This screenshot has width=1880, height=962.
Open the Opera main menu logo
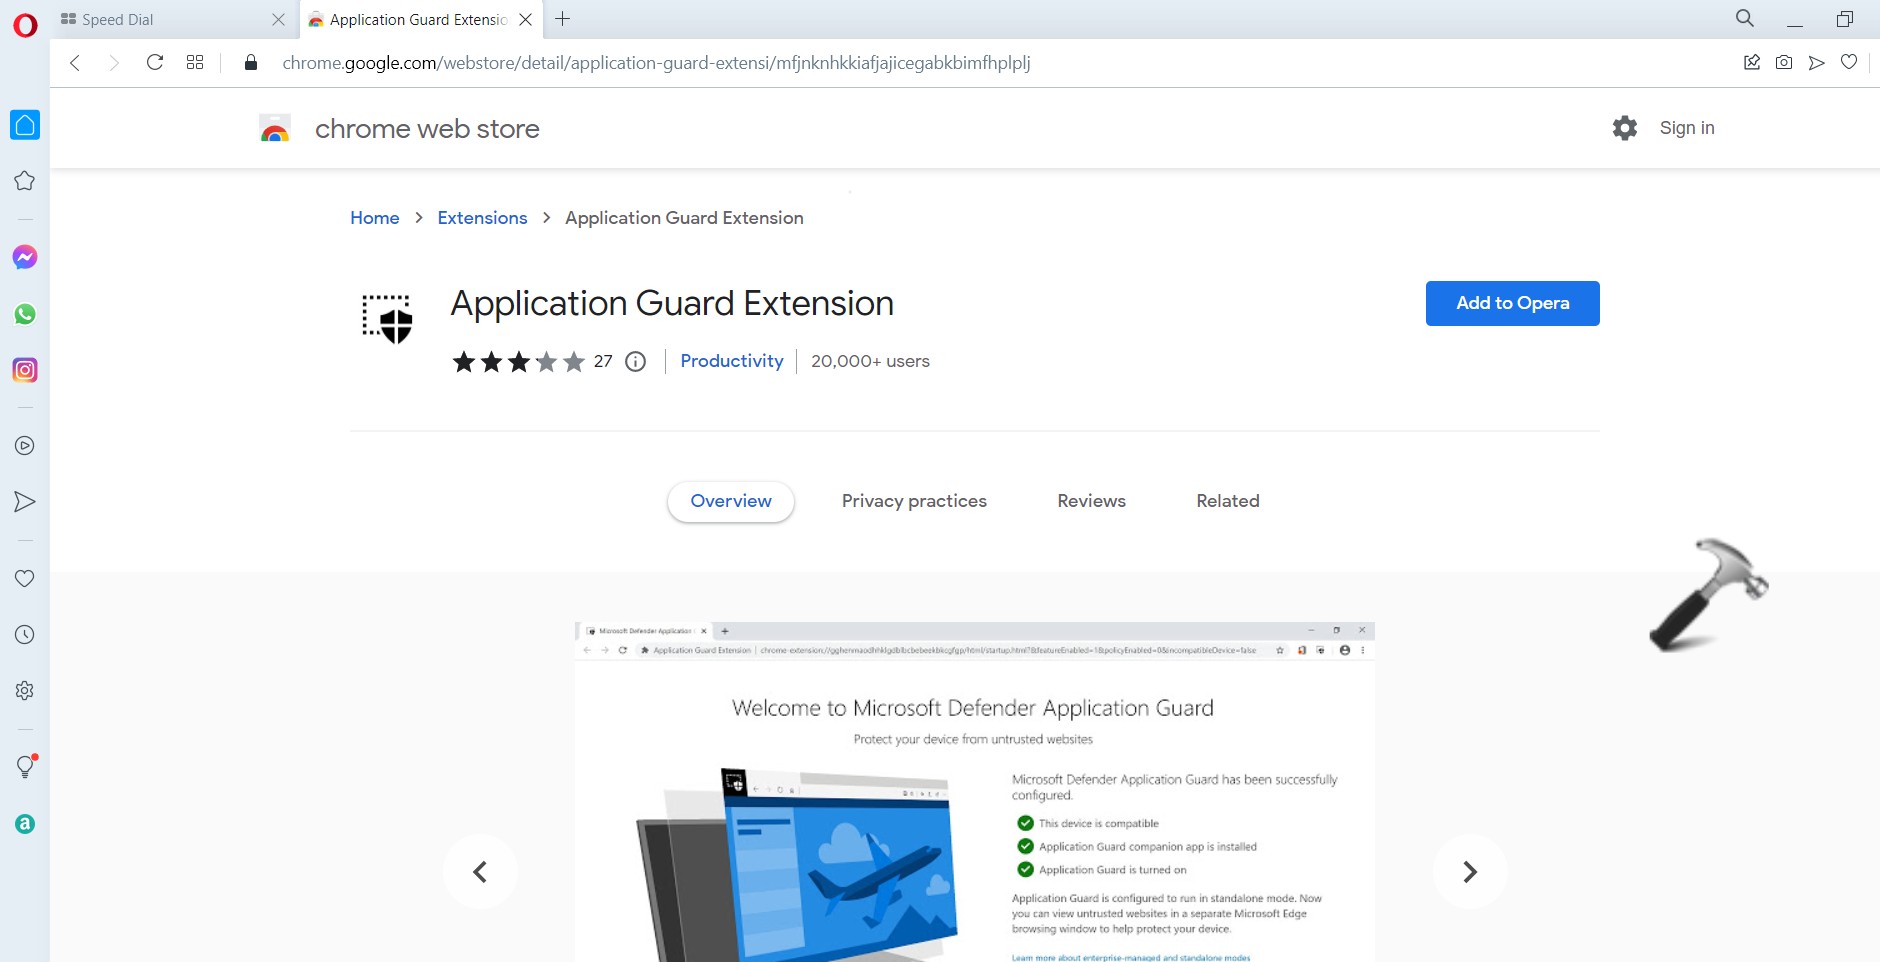[25, 25]
